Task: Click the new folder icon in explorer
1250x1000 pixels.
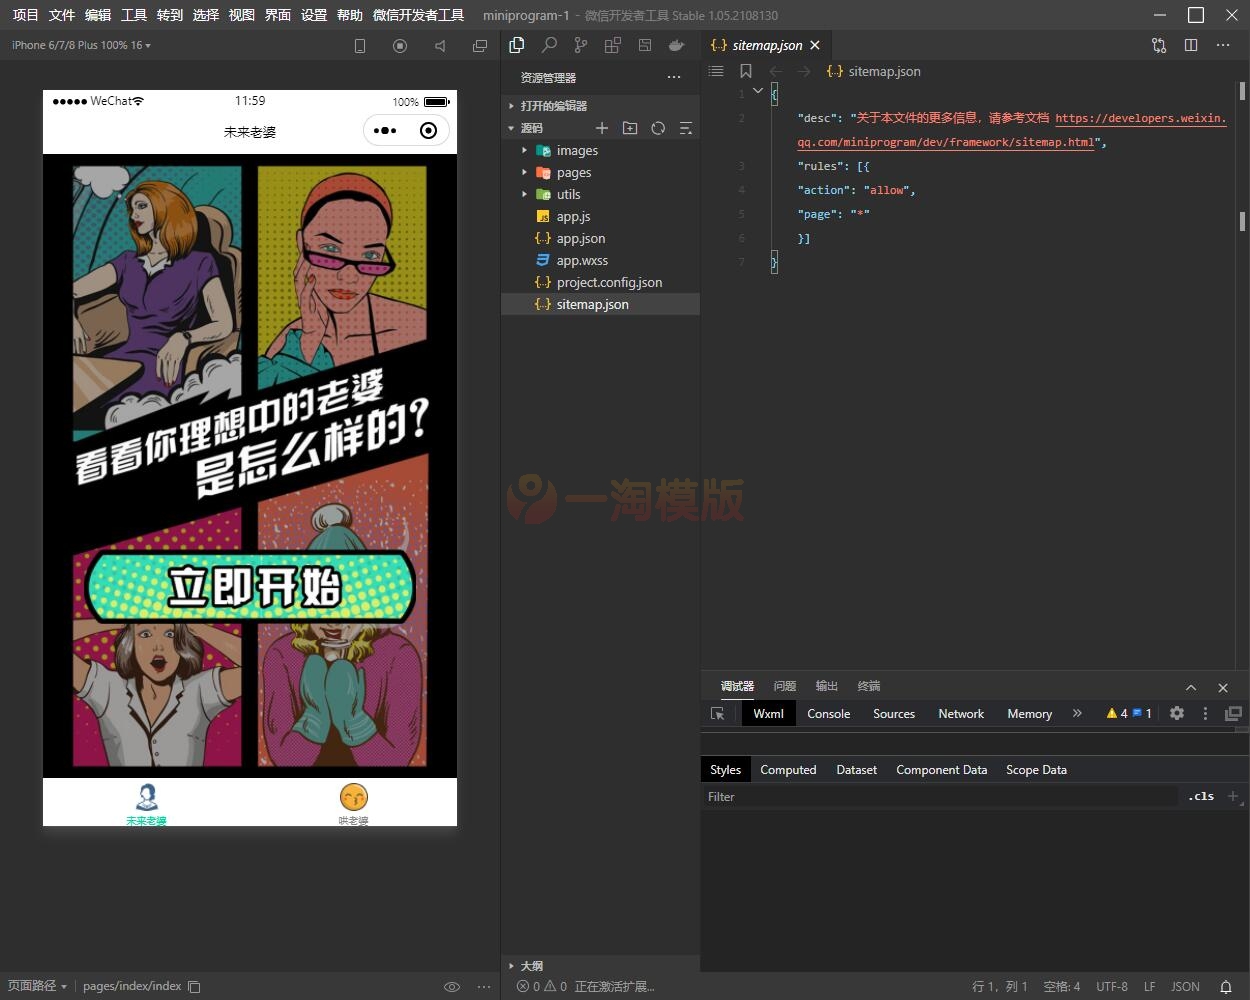Action: coord(630,128)
